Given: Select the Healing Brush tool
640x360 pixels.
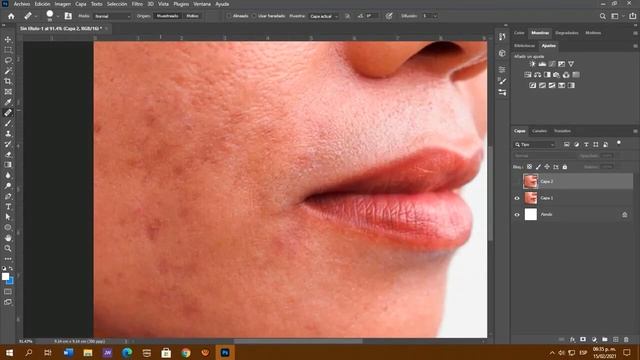Looking at the screenshot, I should click(x=8, y=113).
